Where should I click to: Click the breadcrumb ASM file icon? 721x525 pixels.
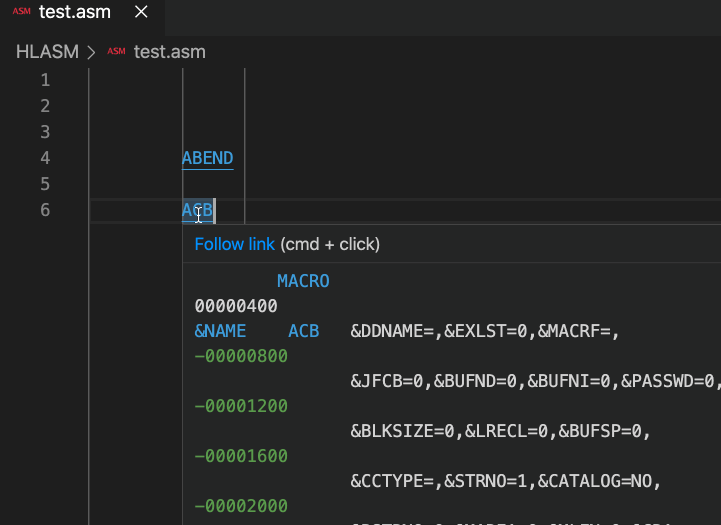point(116,51)
